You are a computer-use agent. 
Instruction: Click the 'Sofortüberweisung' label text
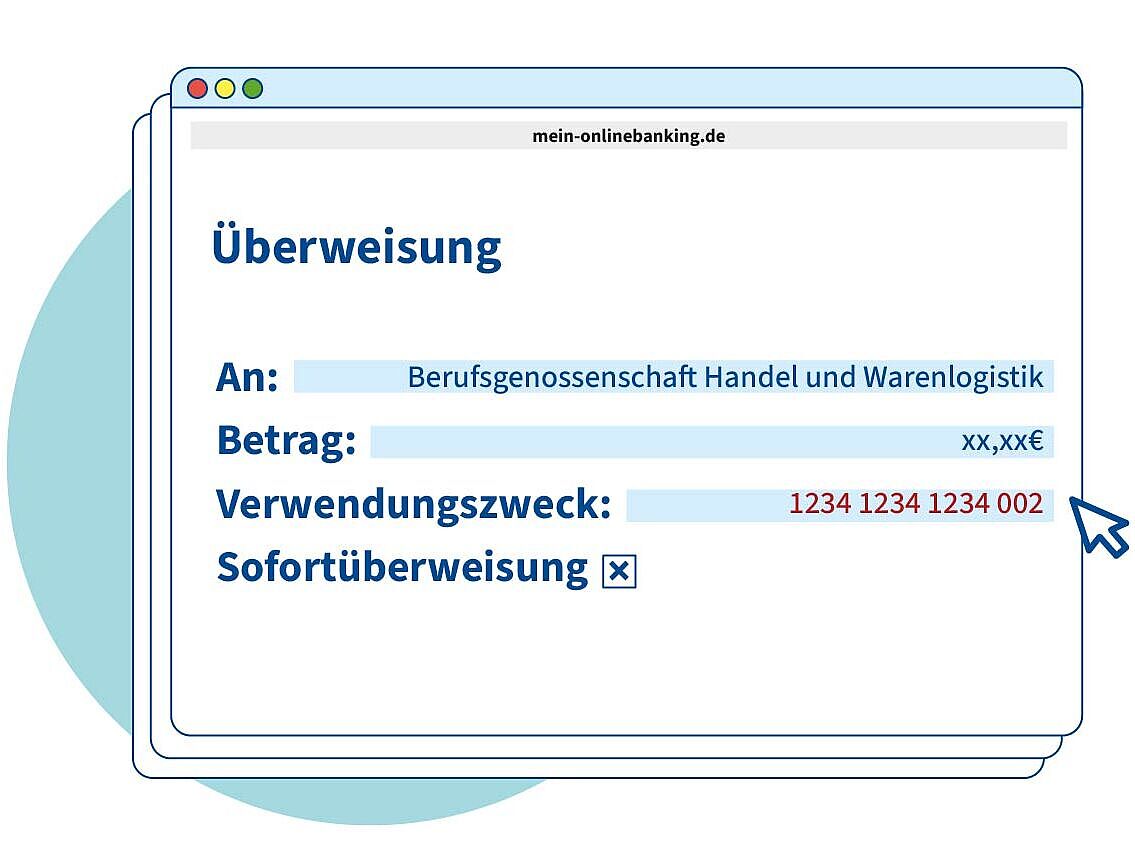tap(402, 568)
